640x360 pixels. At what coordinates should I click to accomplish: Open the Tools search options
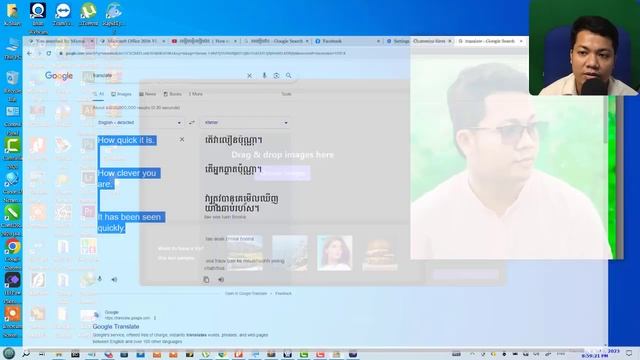[286, 94]
